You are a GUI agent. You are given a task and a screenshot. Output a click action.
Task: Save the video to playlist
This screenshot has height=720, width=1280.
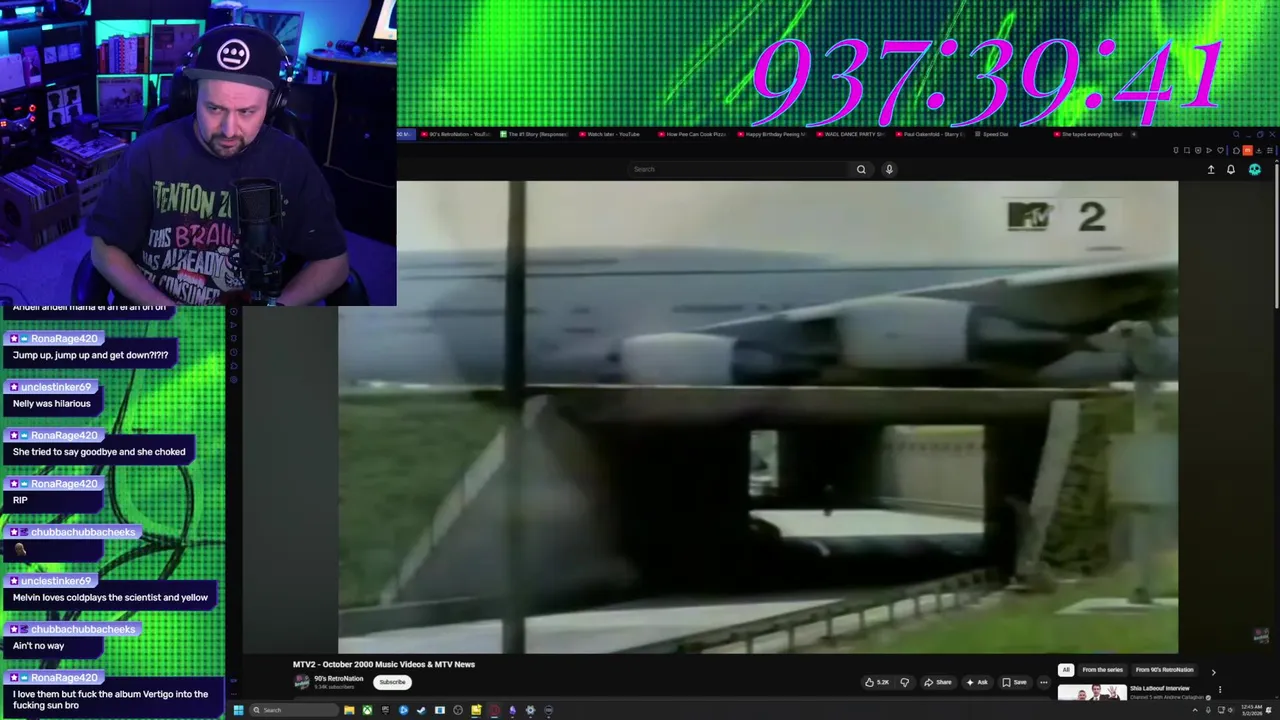coord(1014,682)
